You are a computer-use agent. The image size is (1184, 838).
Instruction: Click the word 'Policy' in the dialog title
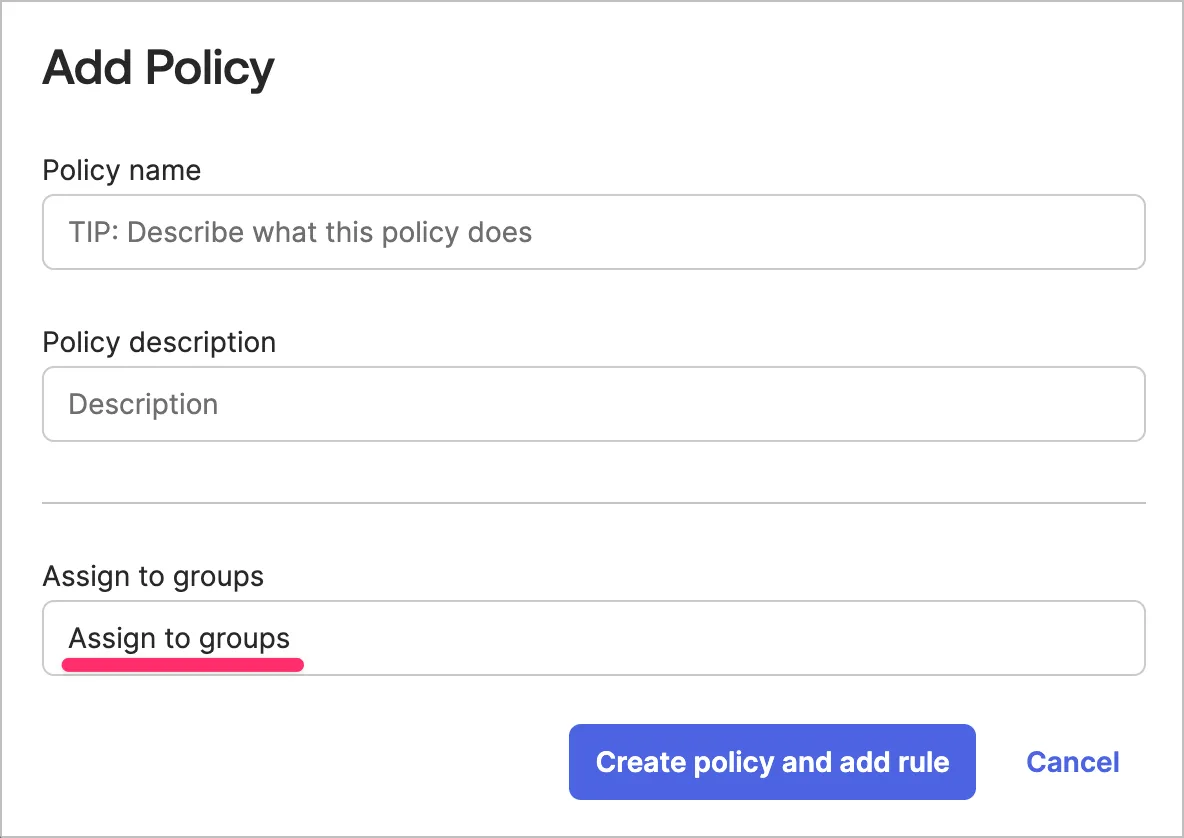[209, 69]
